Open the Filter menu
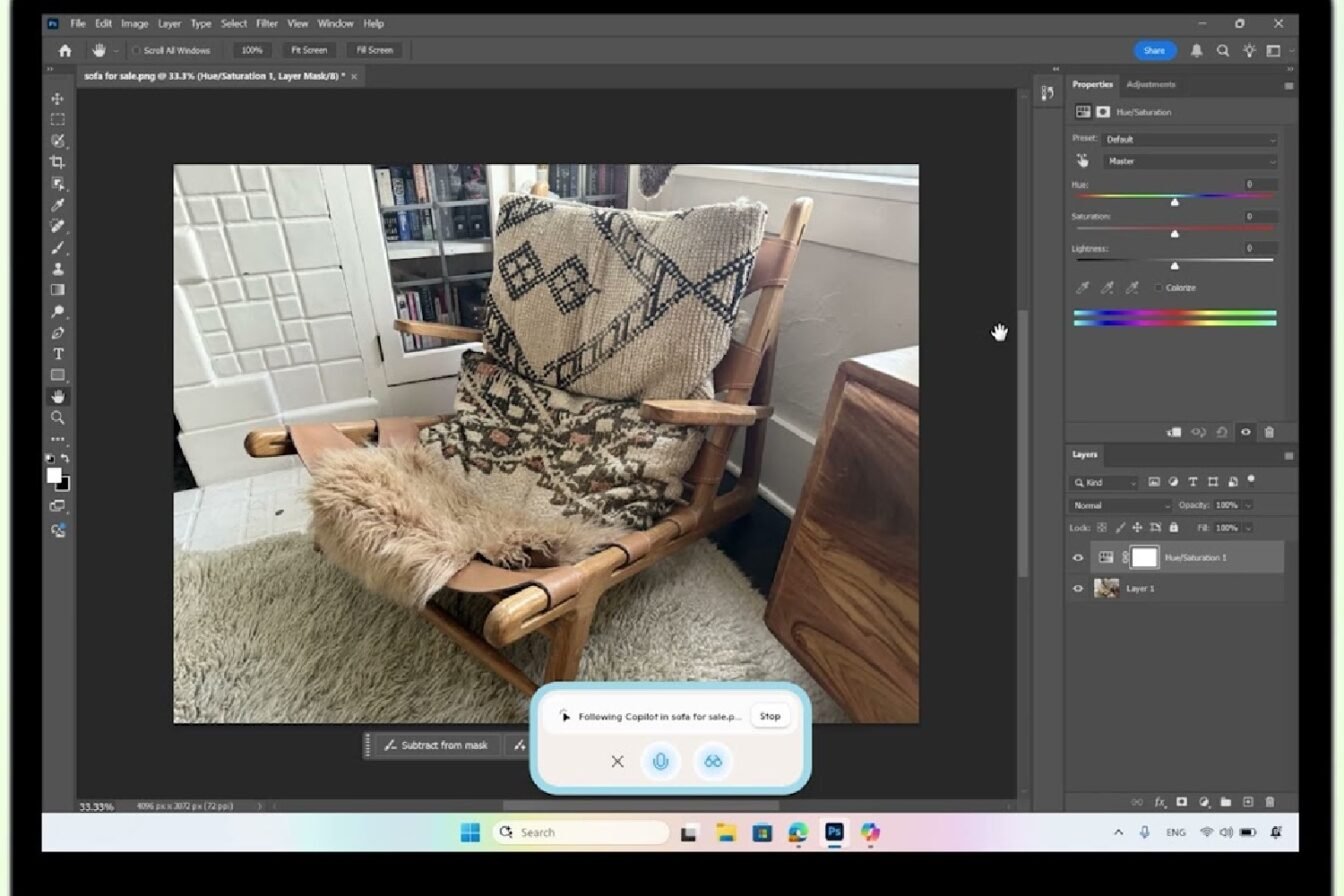1344x896 pixels. [267, 23]
